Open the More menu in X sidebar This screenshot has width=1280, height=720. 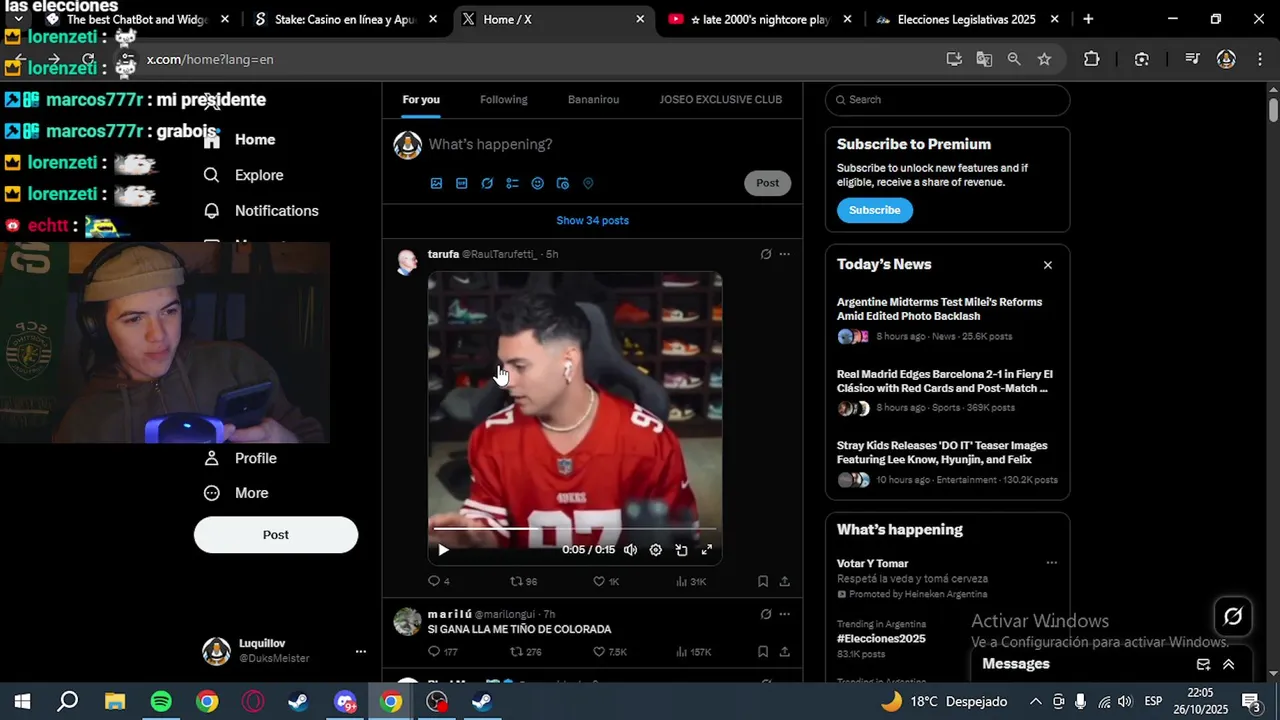pyautogui.click(x=236, y=493)
